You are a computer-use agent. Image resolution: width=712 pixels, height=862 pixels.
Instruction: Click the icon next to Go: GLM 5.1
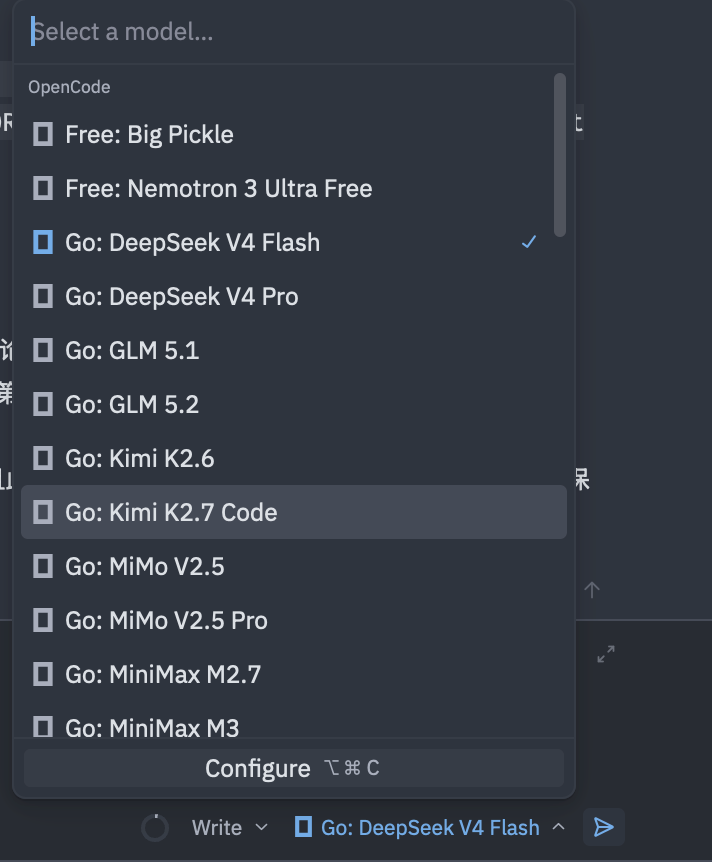[x=43, y=350]
